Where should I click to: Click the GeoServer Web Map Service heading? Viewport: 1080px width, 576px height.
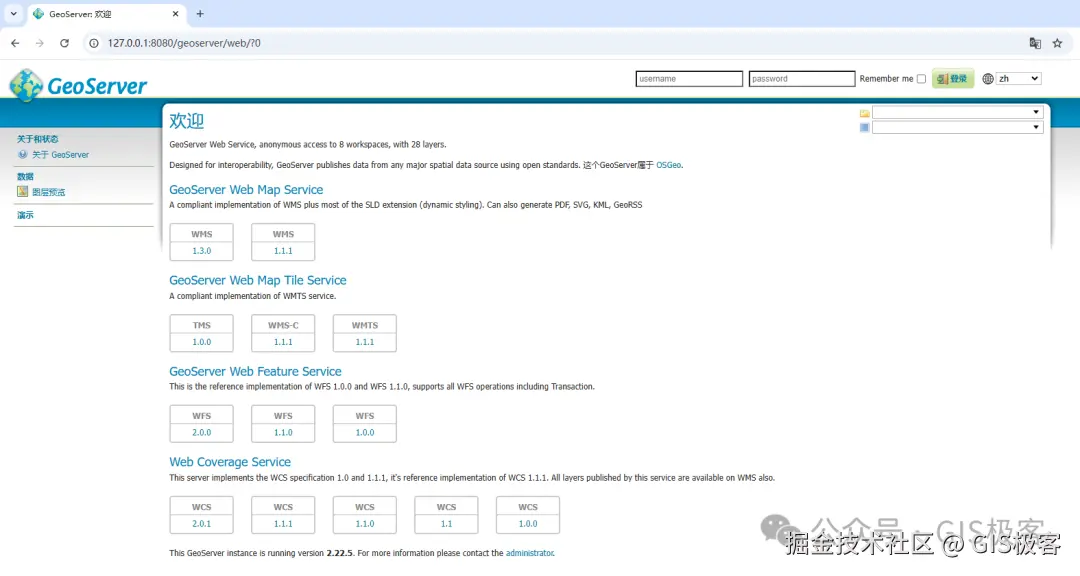click(x=246, y=189)
